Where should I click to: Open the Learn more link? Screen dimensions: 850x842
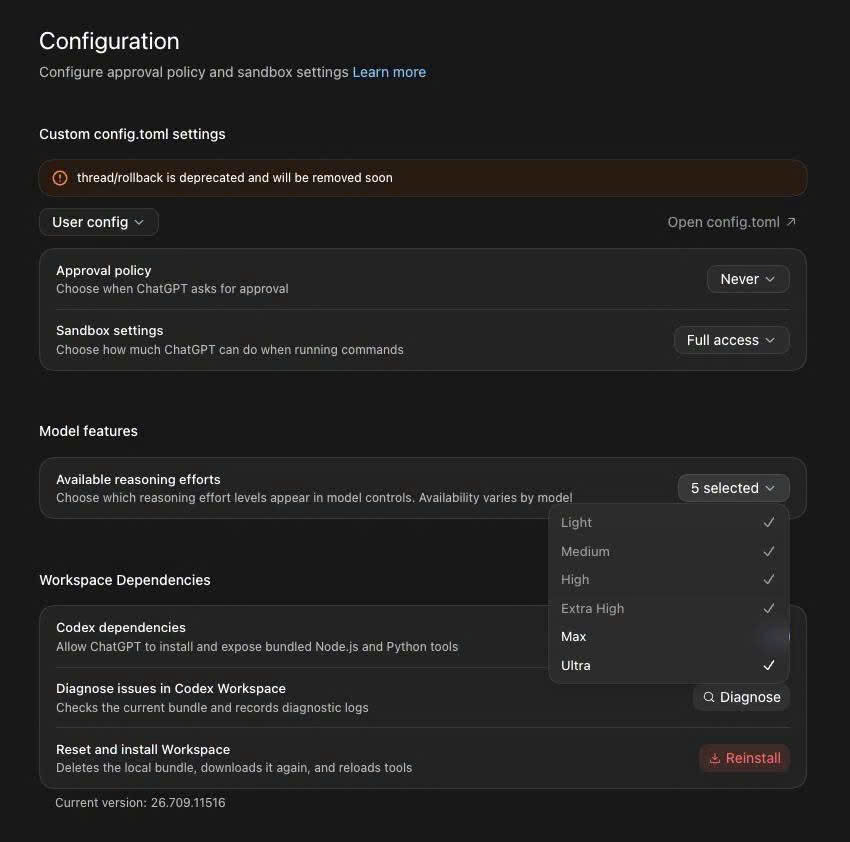click(x=389, y=72)
